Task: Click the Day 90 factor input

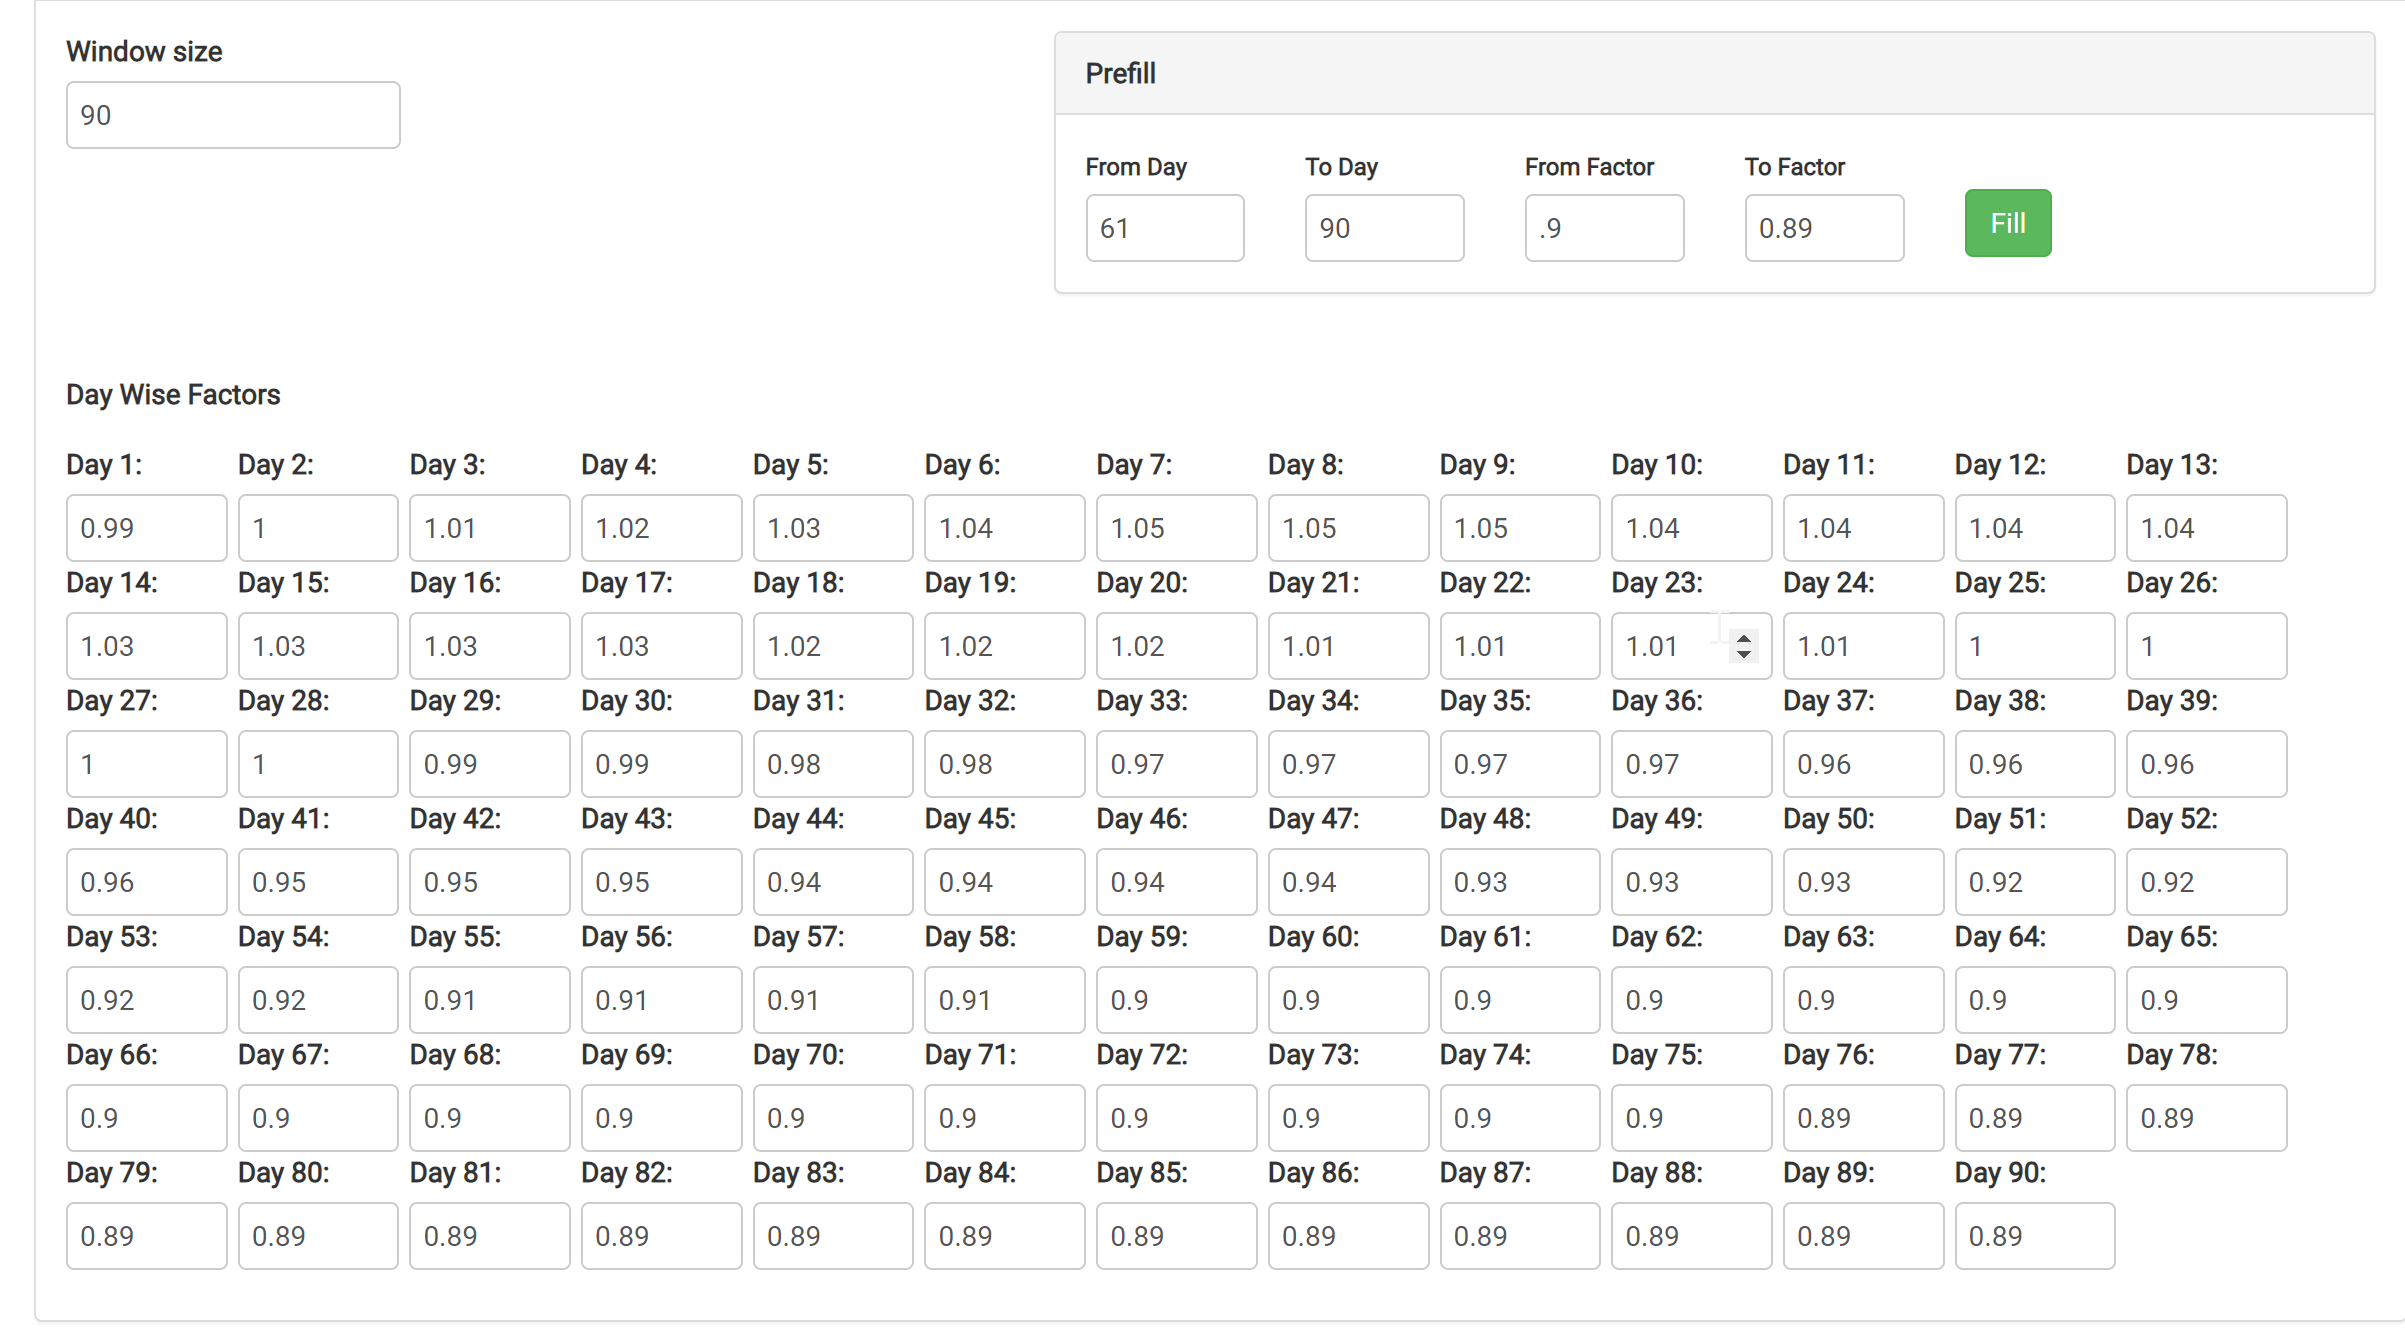Action: click(x=2034, y=1236)
